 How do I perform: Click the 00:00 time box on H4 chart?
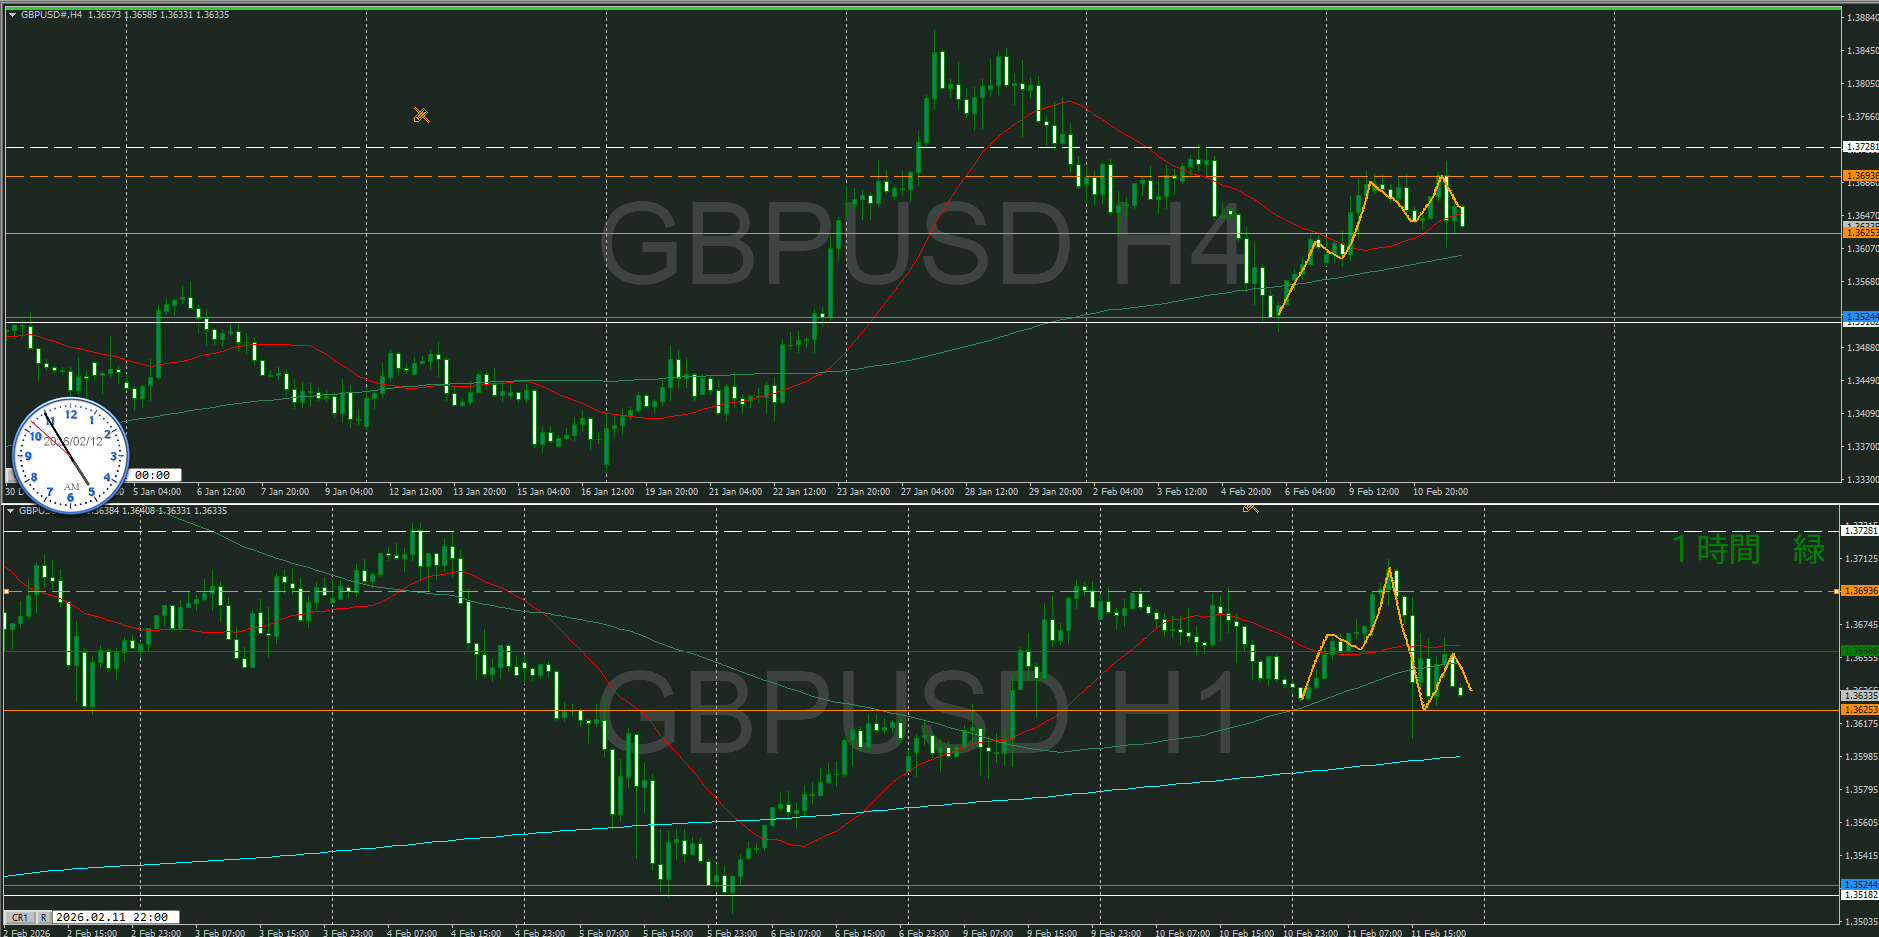pyautogui.click(x=152, y=475)
